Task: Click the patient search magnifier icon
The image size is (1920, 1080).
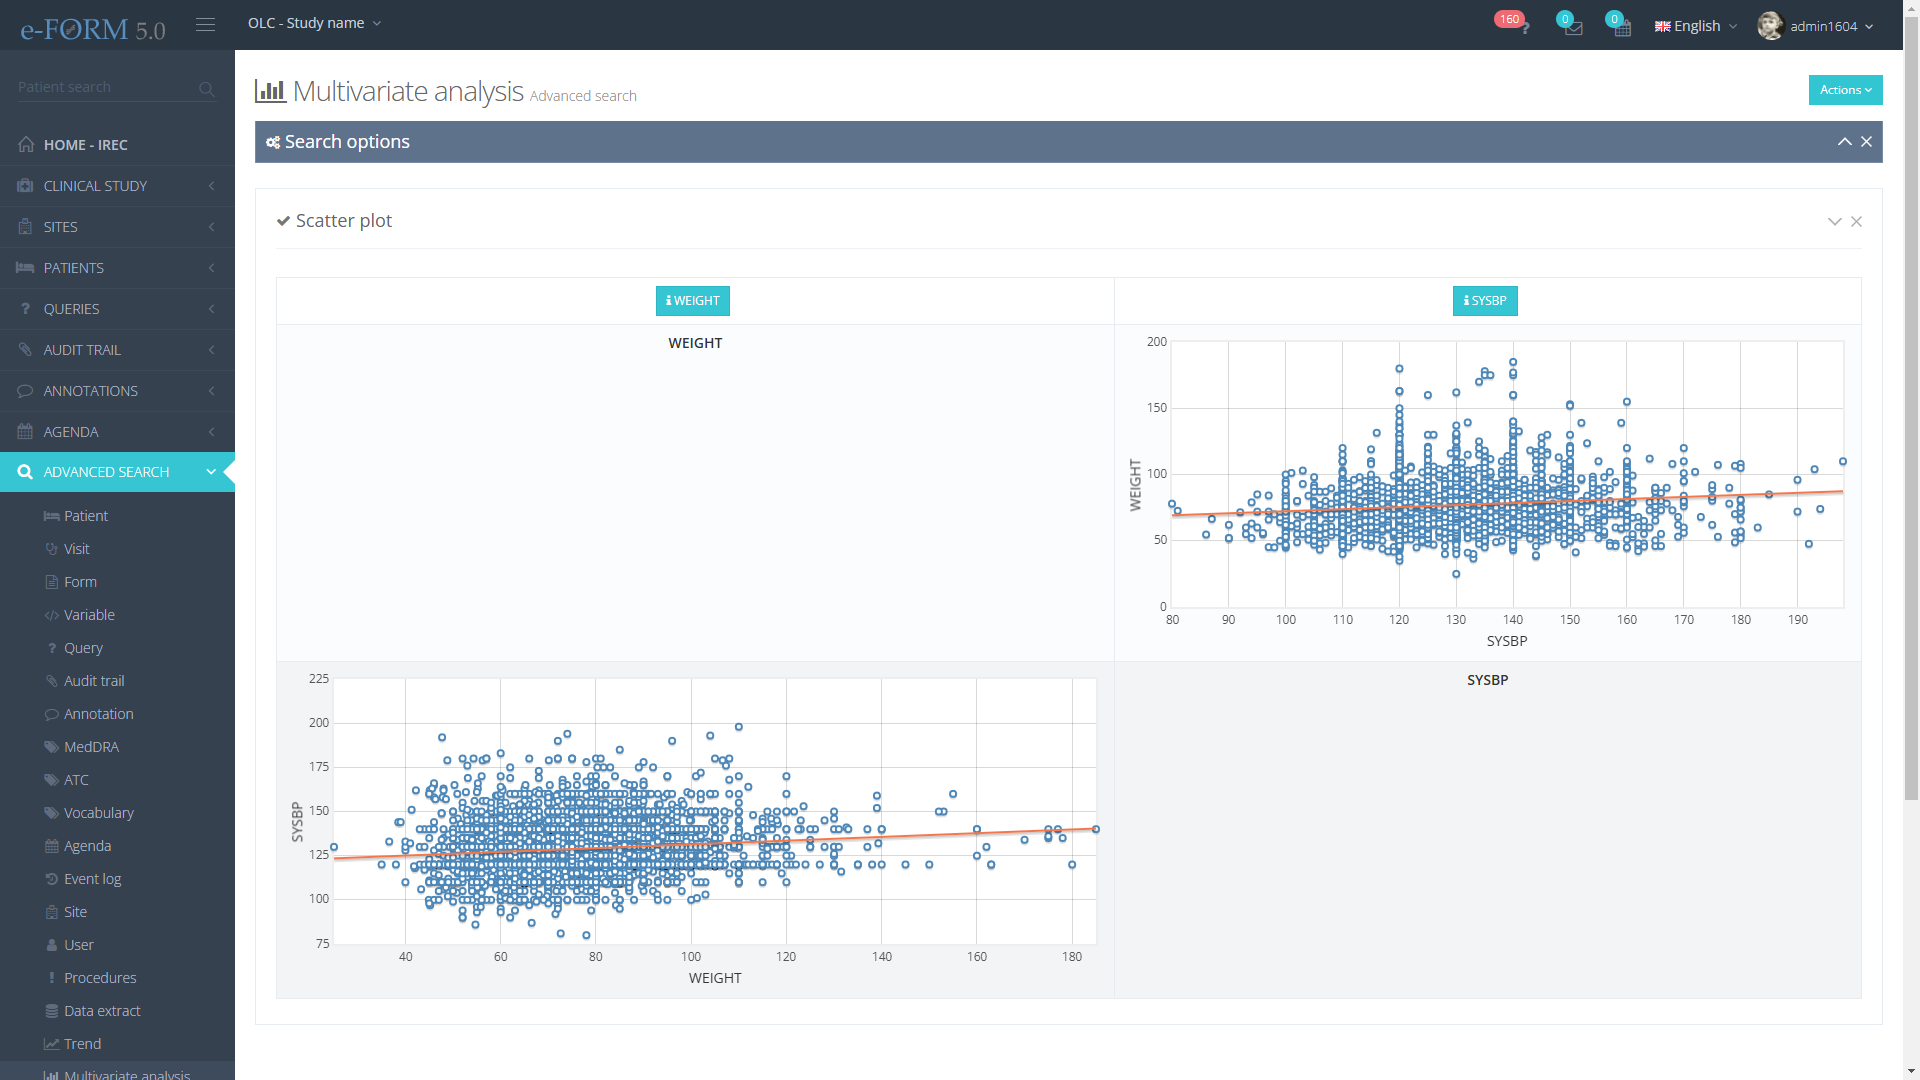Action: [x=206, y=89]
